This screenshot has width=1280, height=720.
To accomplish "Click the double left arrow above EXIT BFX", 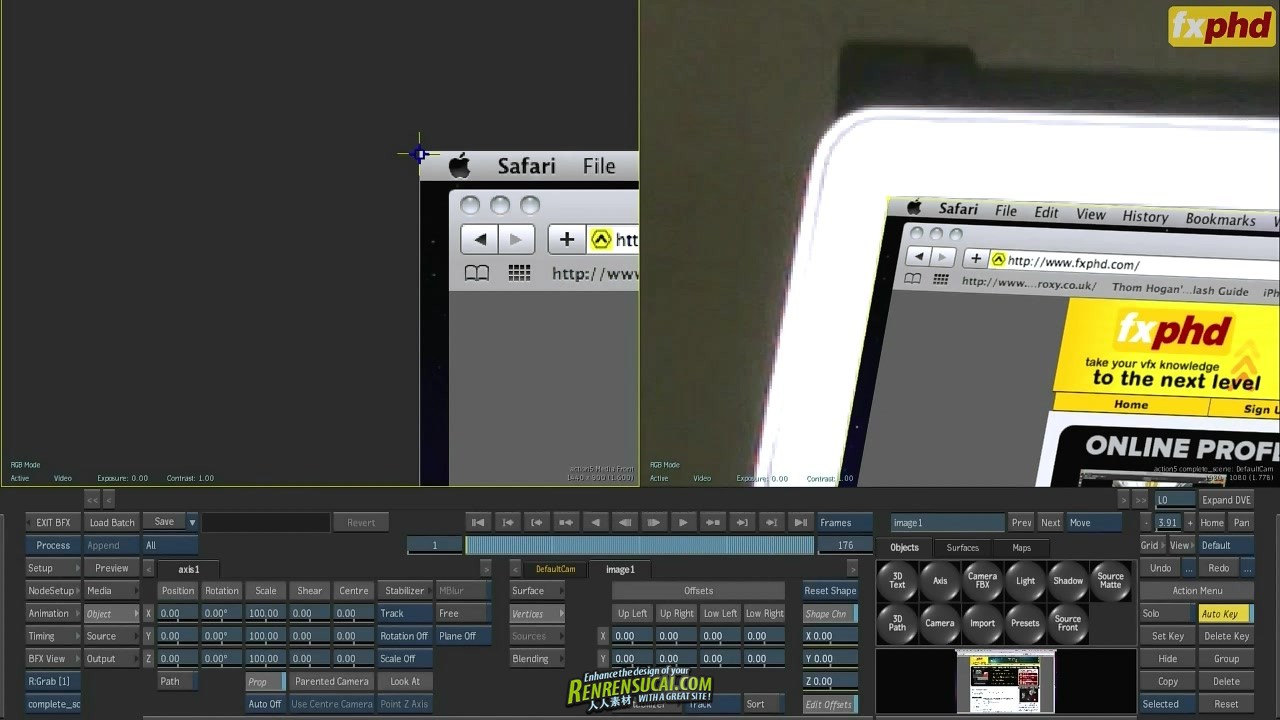I will 92,500.
